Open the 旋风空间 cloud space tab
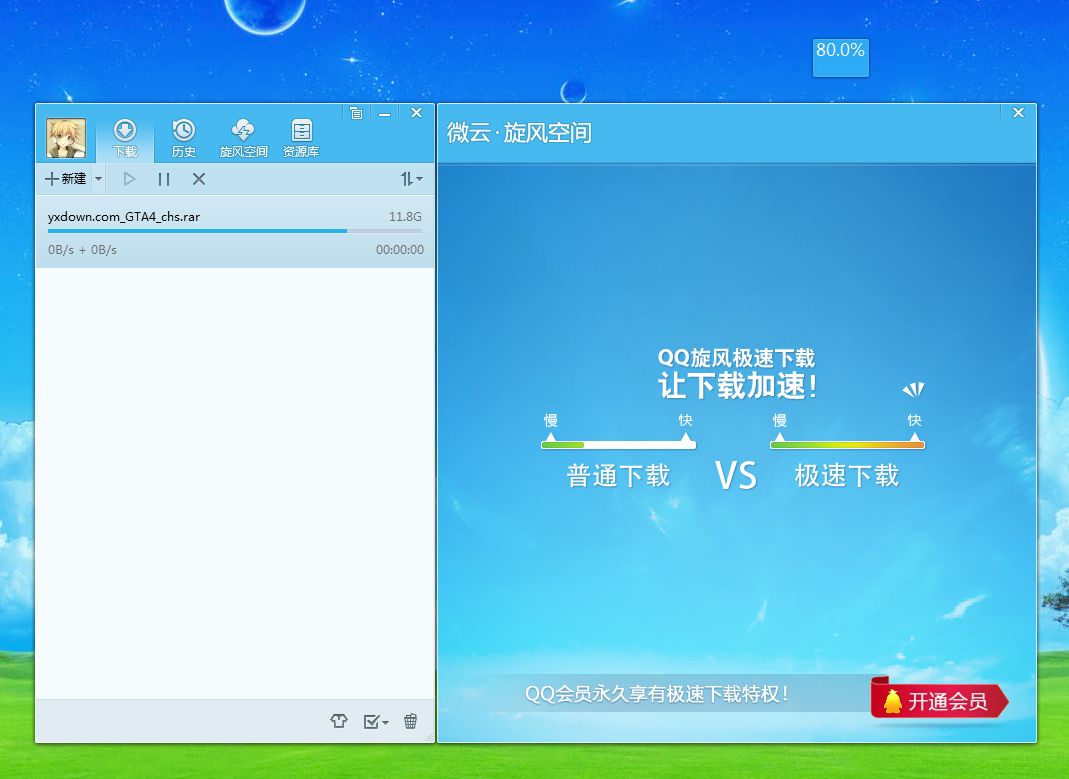Screen dimensions: 1069x779 243,138
